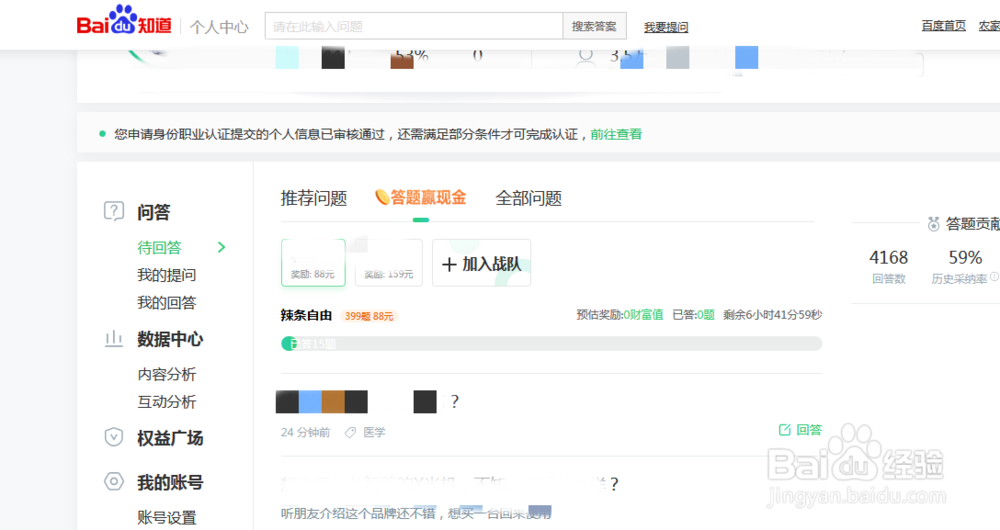Open 我的提问 in the sidebar
Image resolution: width=1000 pixels, height=530 pixels.
point(166,275)
